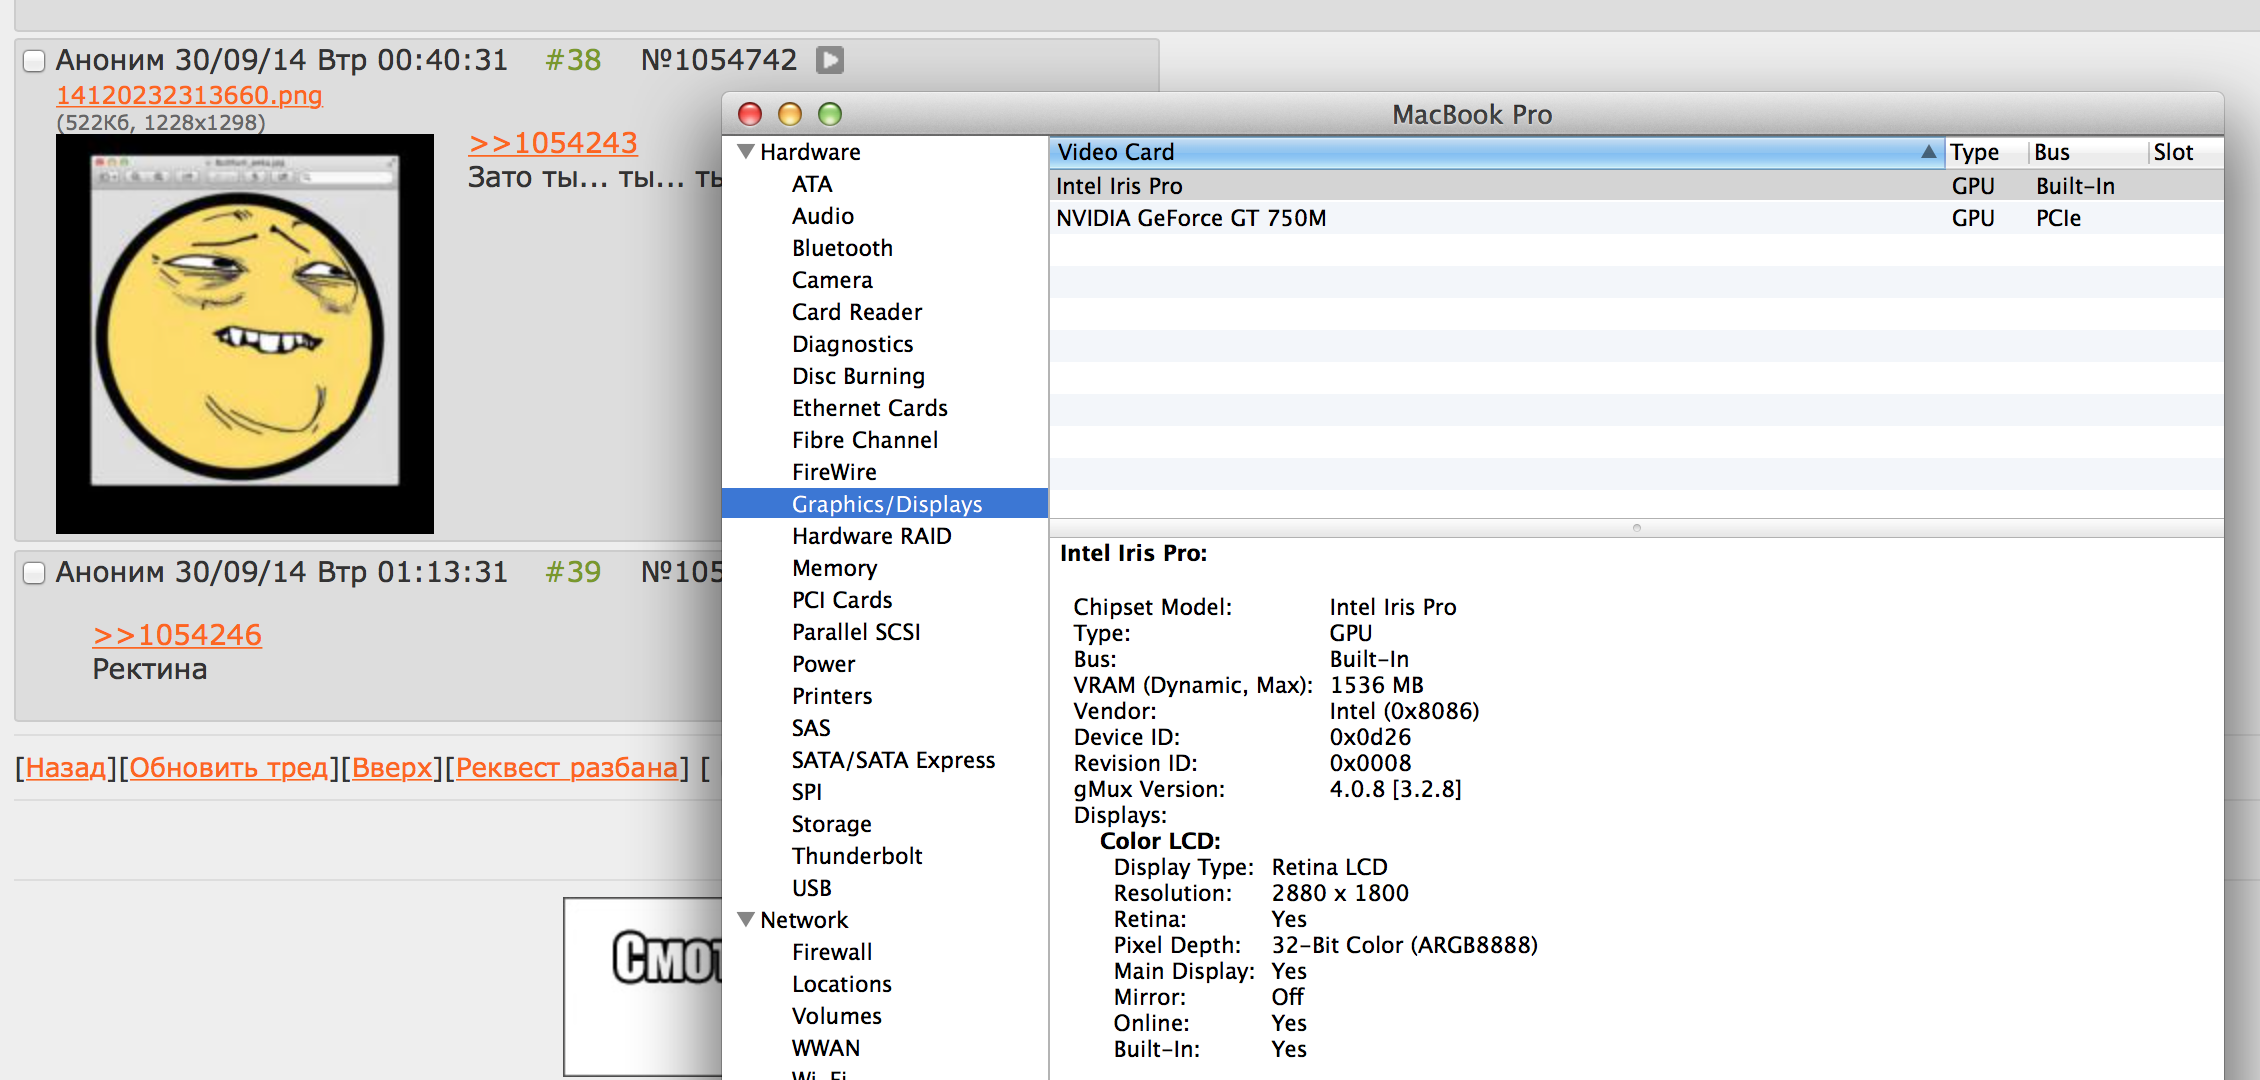
Task: Select WWAN under Network
Action: 826,1048
